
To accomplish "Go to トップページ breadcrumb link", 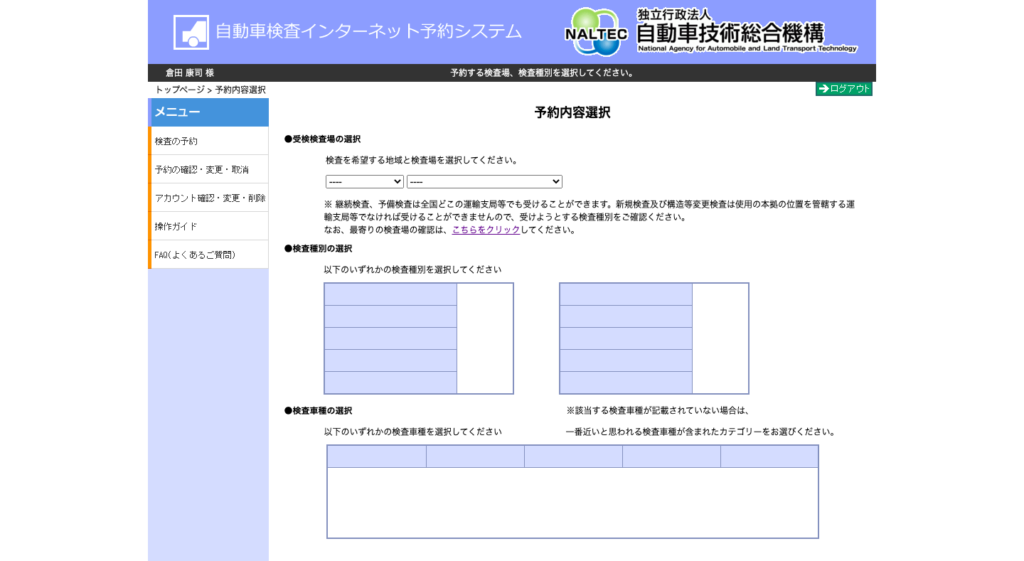I will [180, 89].
